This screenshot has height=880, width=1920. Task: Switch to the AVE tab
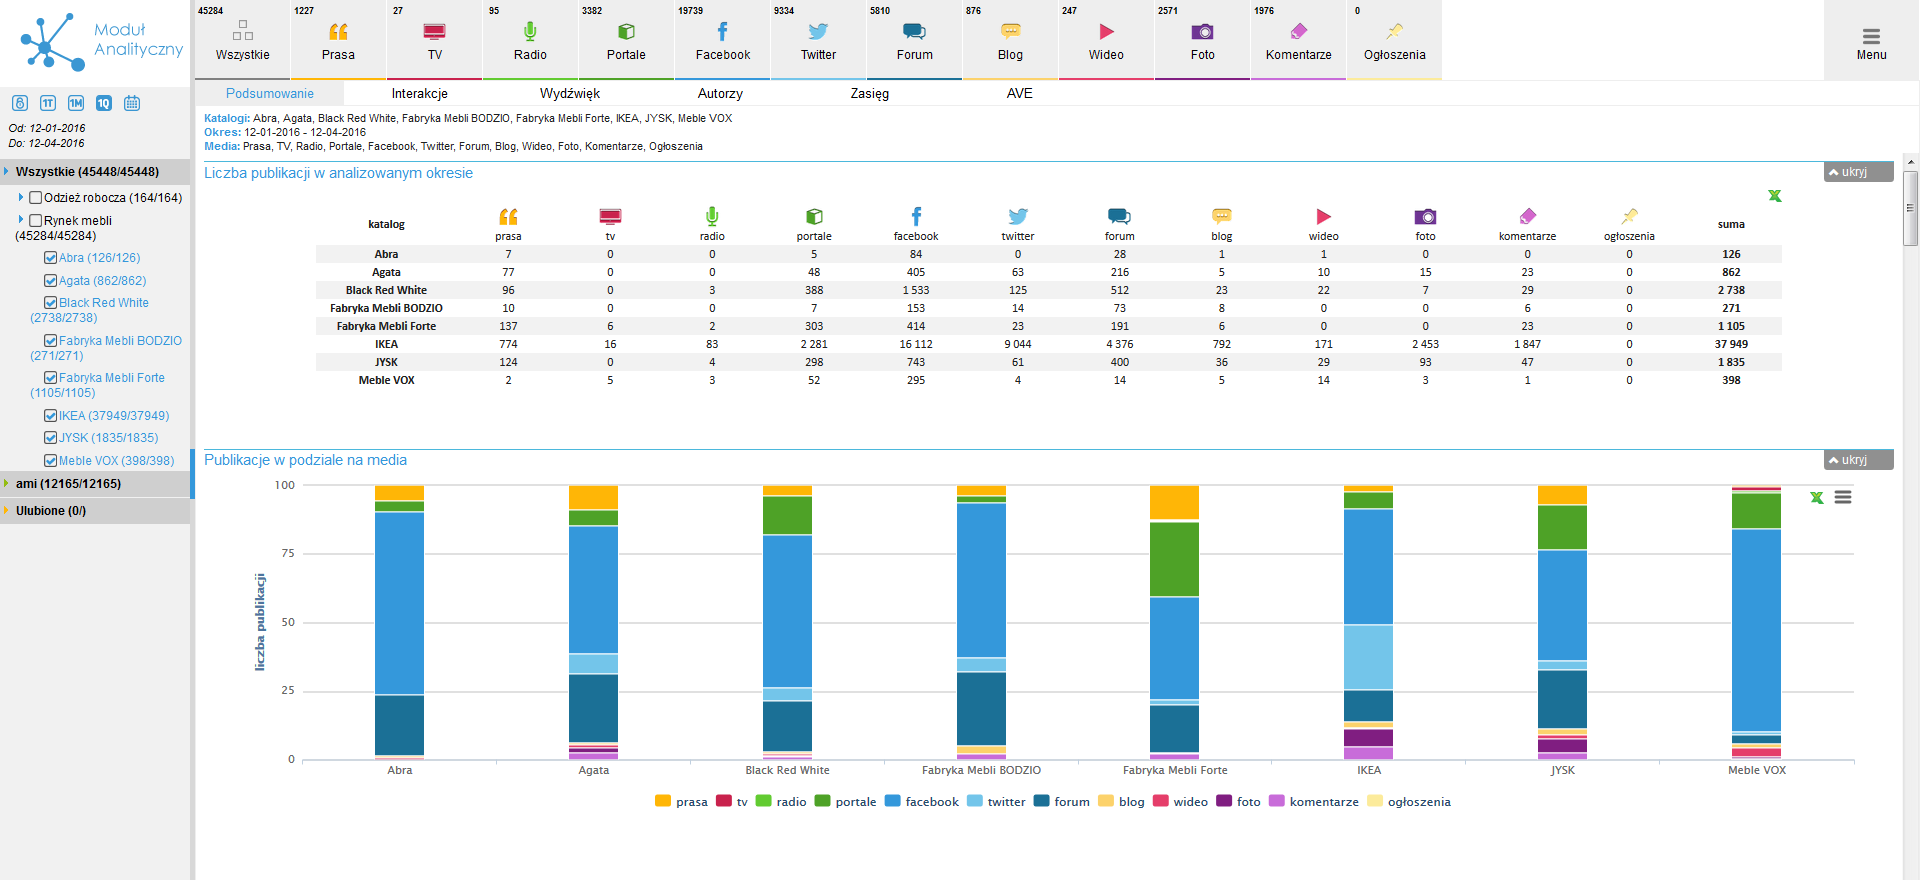1020,94
